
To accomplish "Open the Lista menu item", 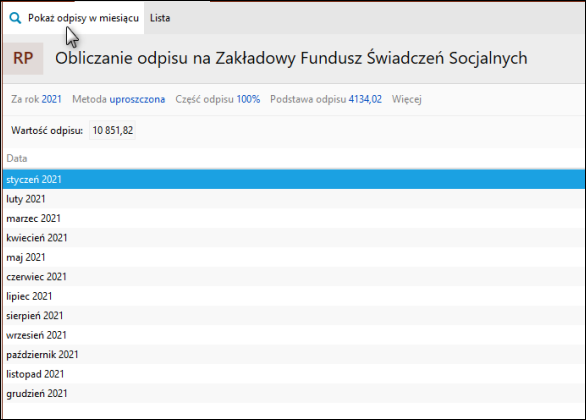I will tap(160, 18).
